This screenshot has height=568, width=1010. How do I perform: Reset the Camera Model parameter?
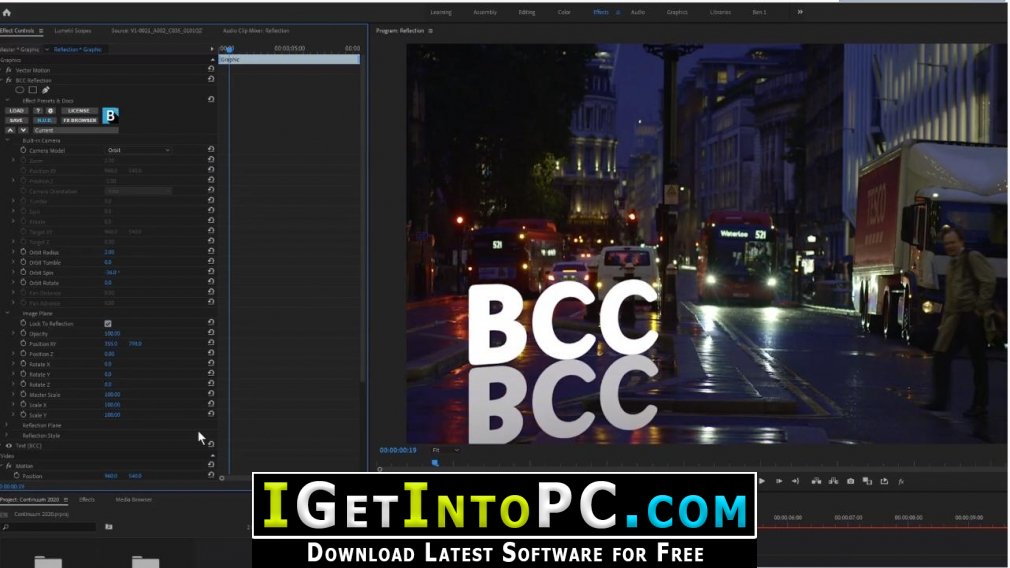(211, 149)
